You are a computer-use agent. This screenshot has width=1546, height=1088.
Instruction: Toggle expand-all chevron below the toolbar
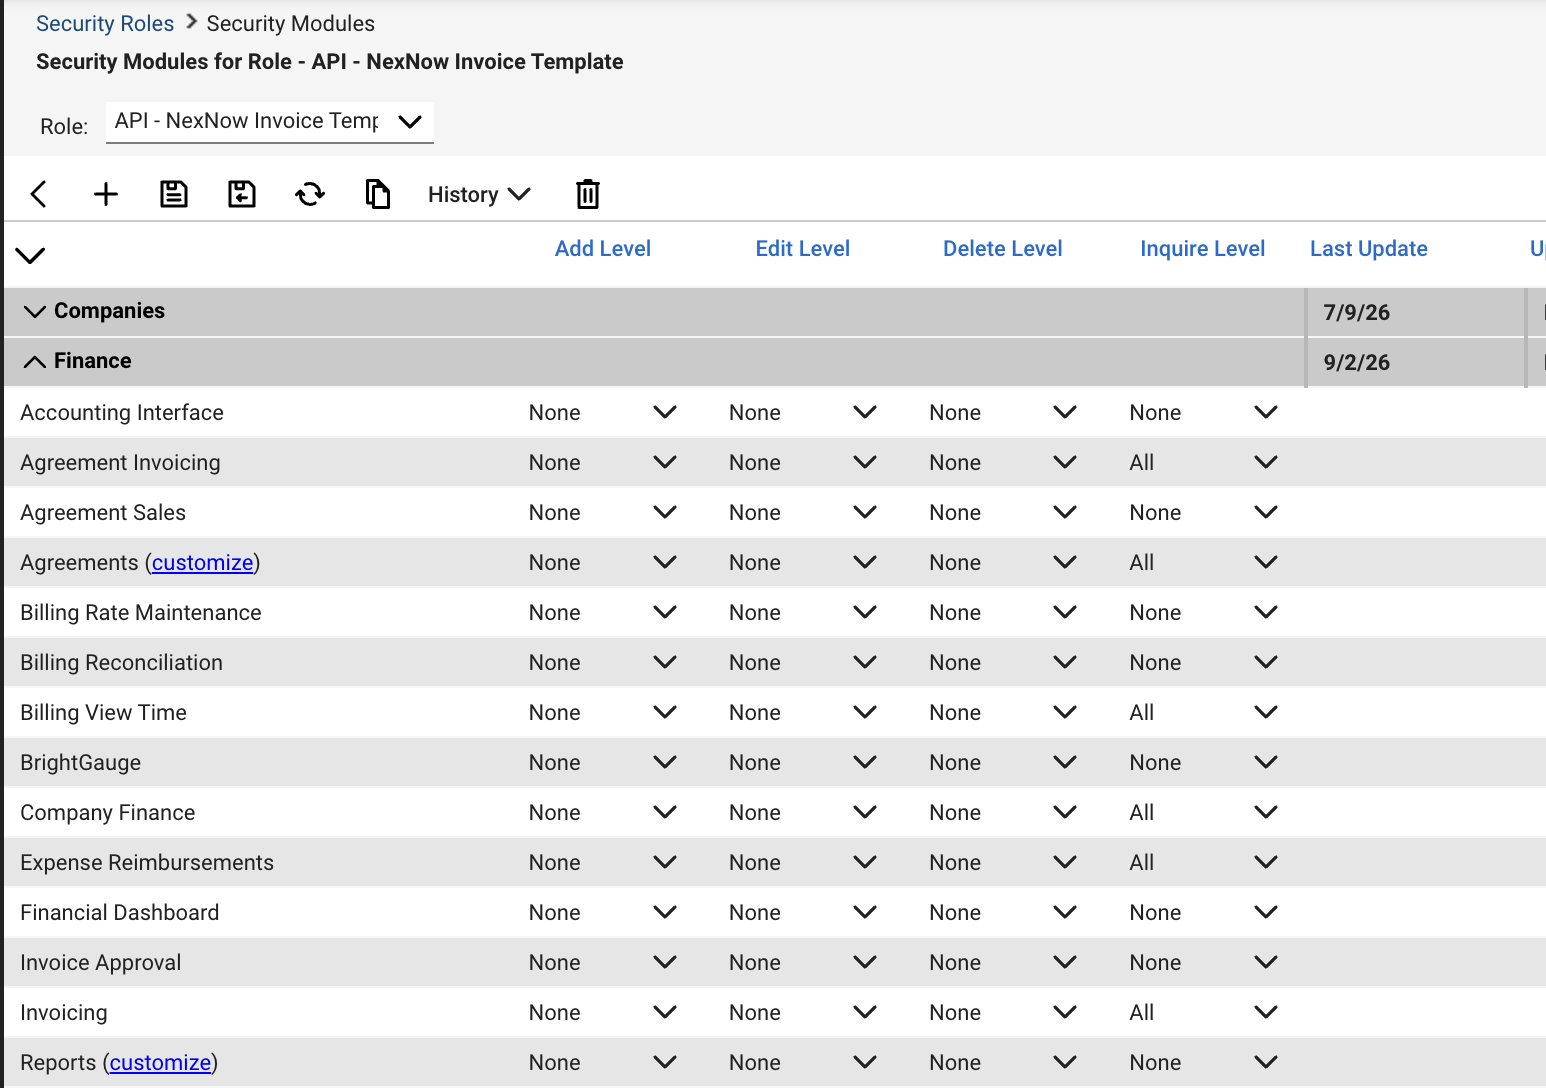[31, 255]
